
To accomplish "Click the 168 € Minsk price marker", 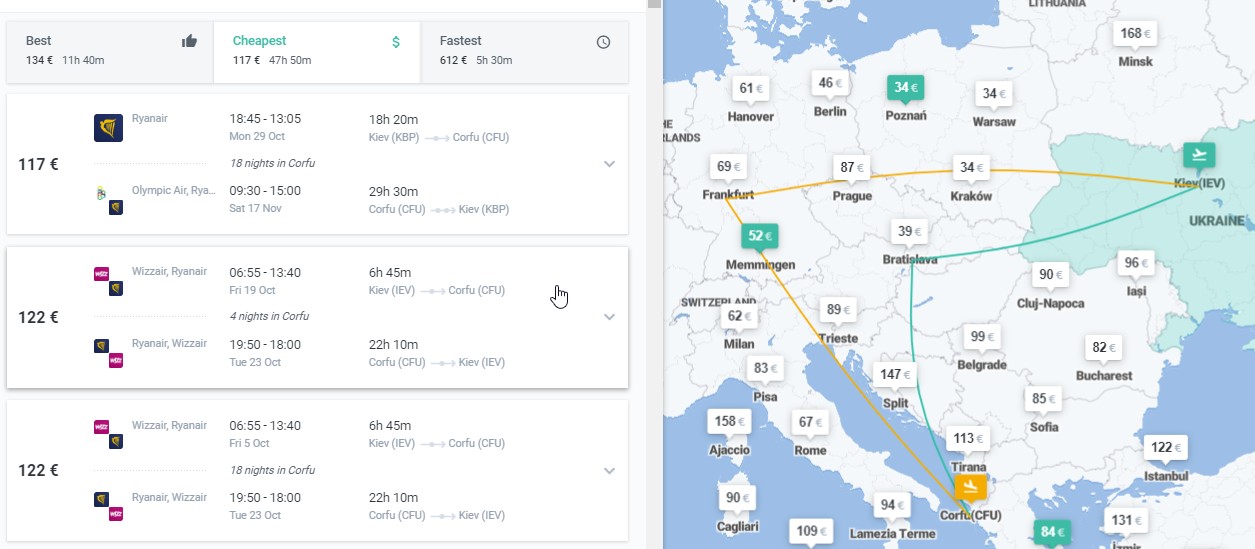I will pos(1135,33).
